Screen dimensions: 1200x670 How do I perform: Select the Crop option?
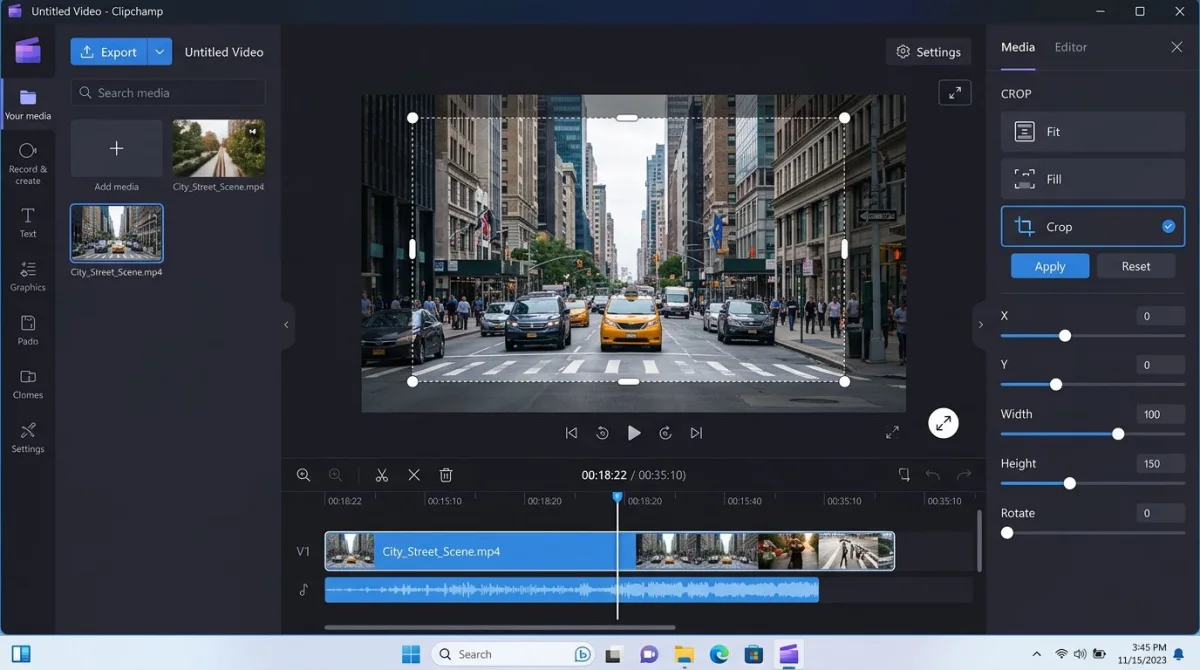click(x=1093, y=227)
